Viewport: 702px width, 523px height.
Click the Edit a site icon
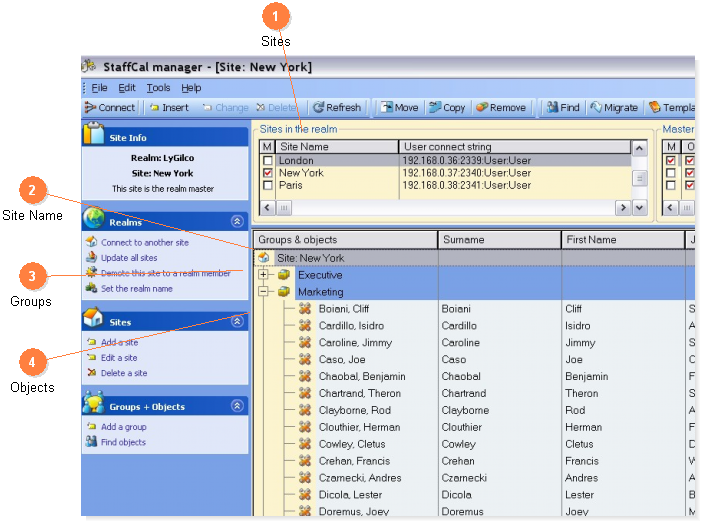91,357
